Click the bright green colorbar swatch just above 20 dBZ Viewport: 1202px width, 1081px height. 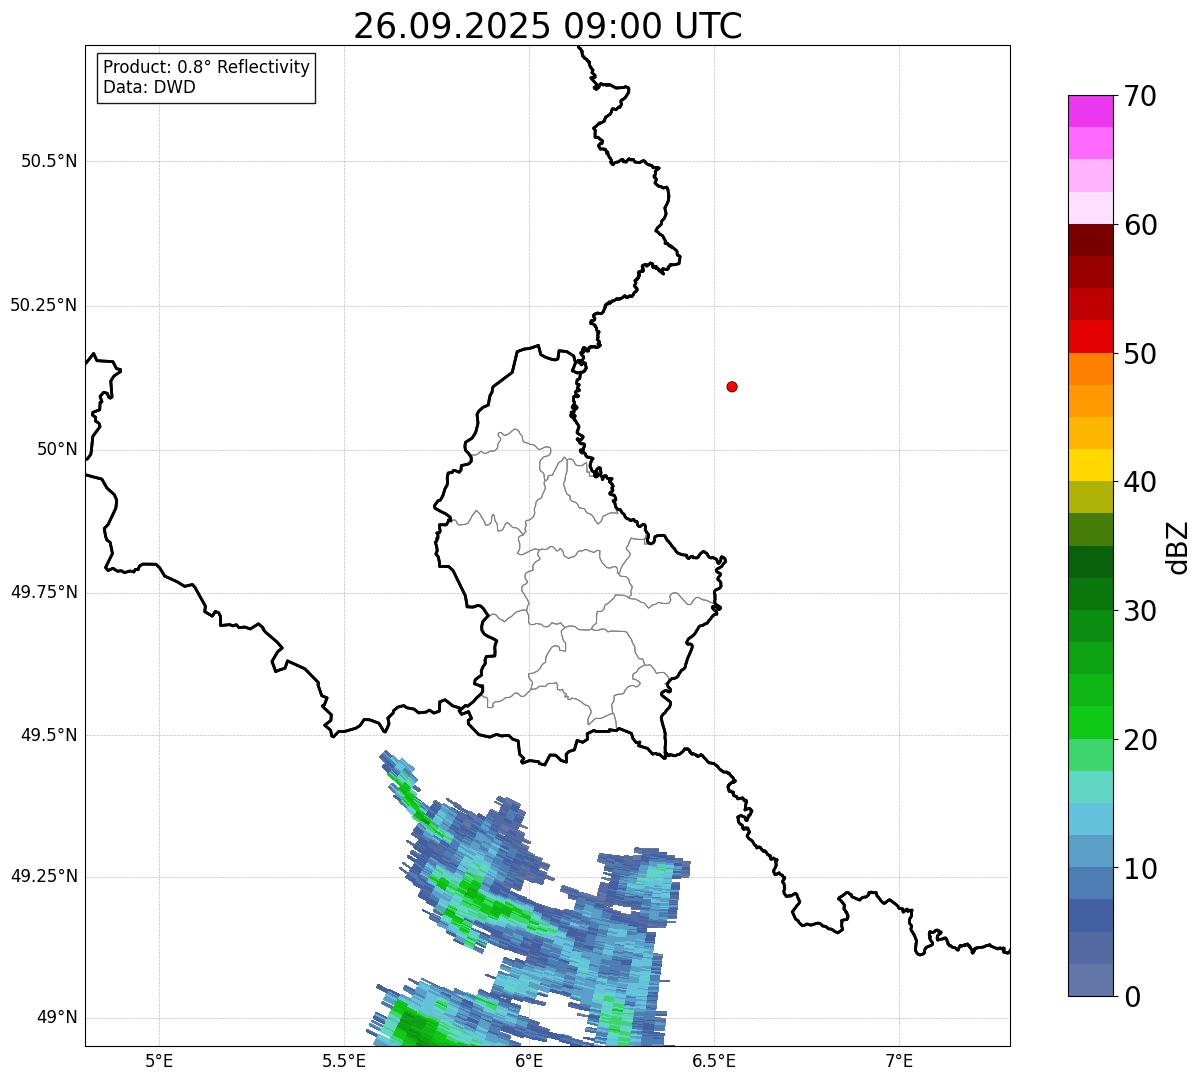pos(1090,723)
